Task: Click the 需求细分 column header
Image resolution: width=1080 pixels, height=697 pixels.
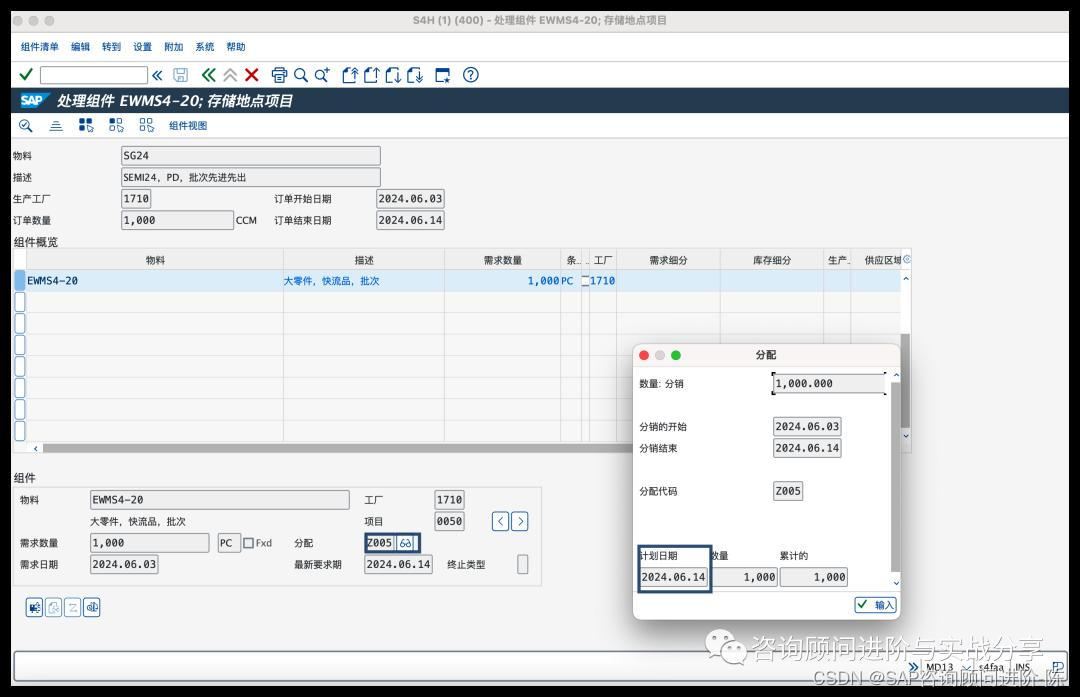Action: point(668,260)
